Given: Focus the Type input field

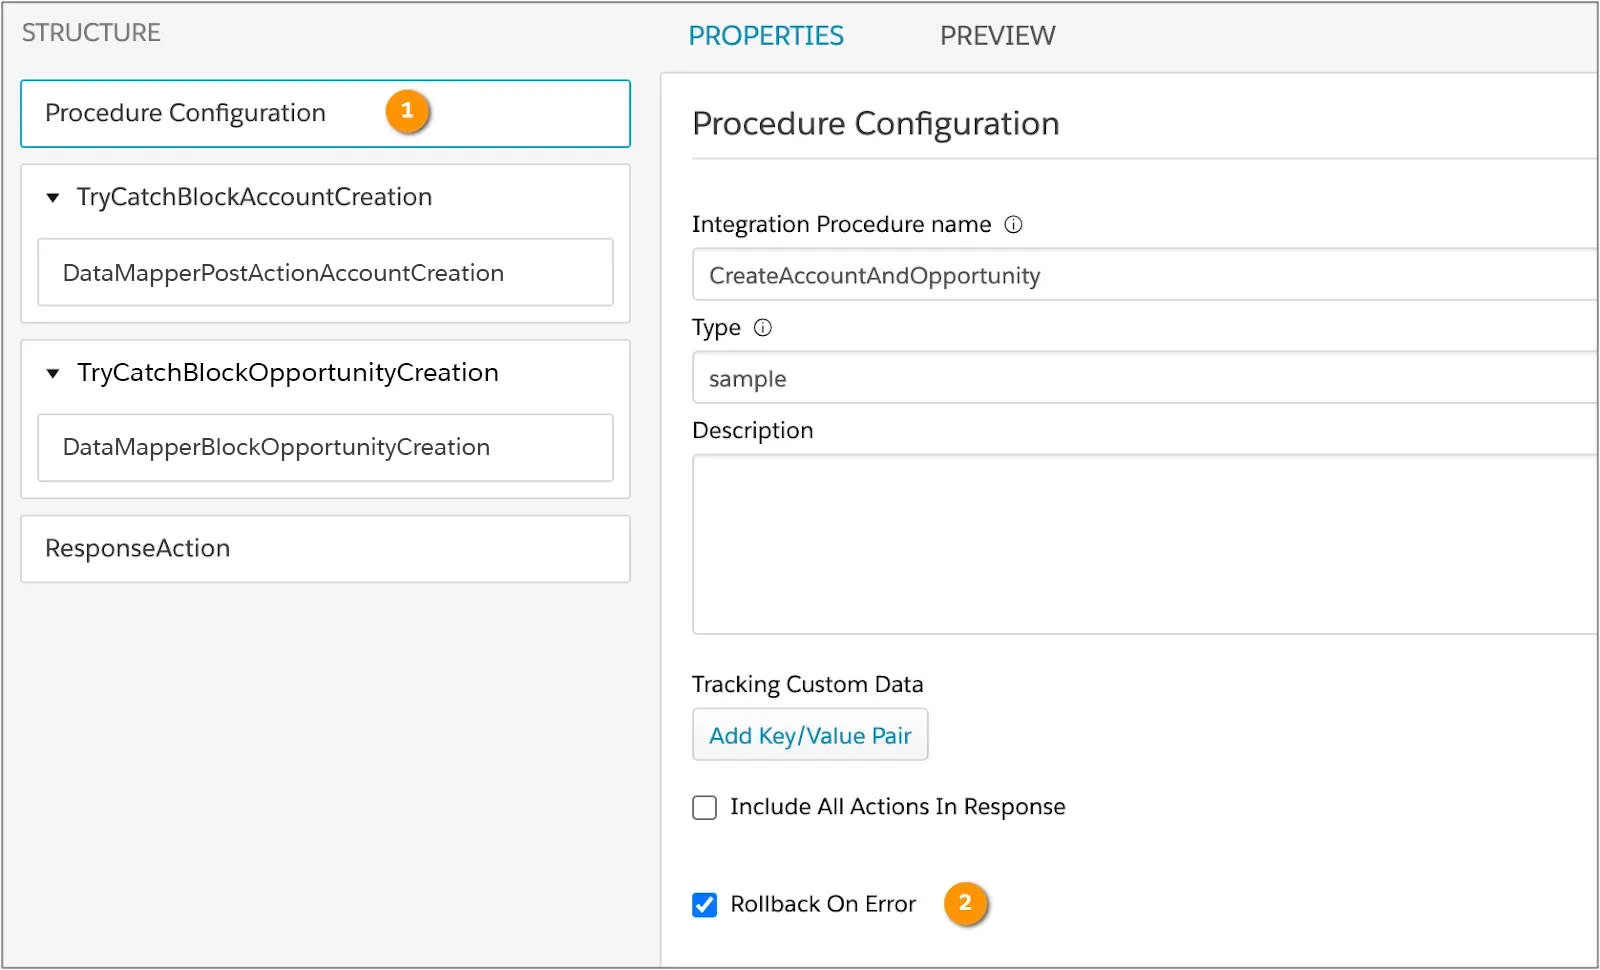Looking at the screenshot, I should [1145, 378].
